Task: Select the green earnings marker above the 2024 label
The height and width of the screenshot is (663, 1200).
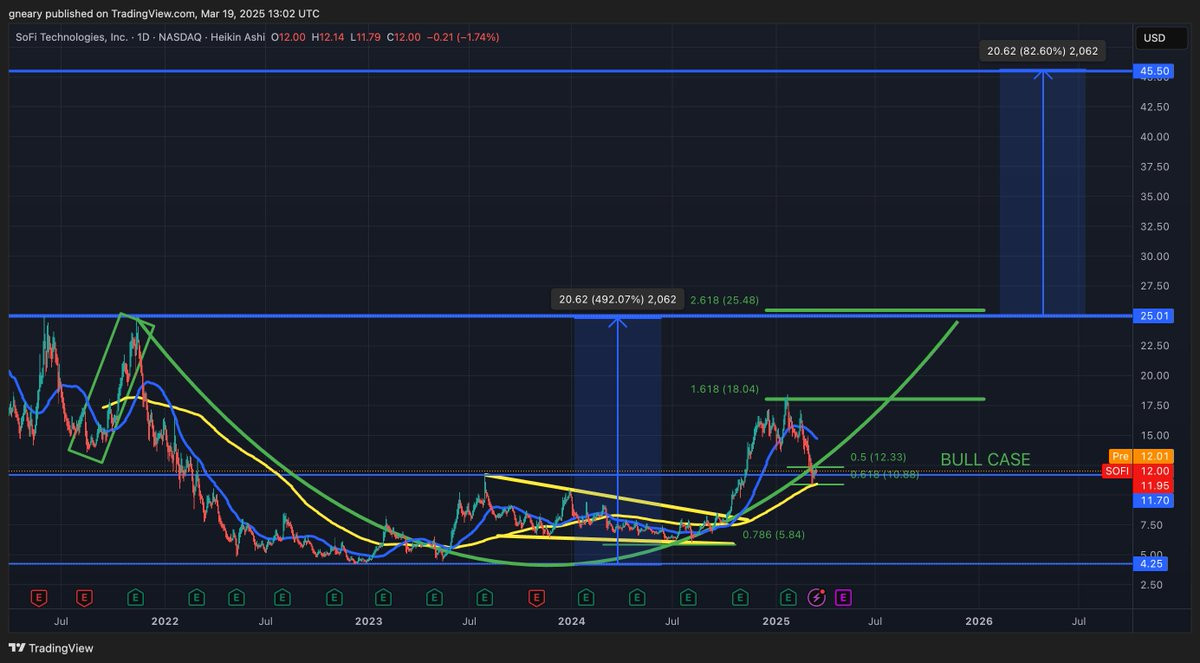Action: (586, 597)
